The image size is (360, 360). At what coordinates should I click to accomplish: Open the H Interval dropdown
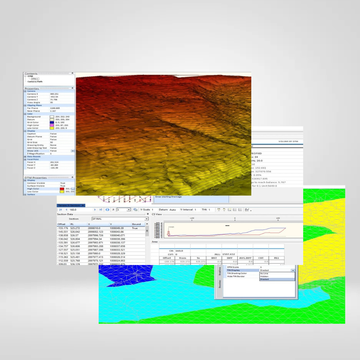pos(195,209)
